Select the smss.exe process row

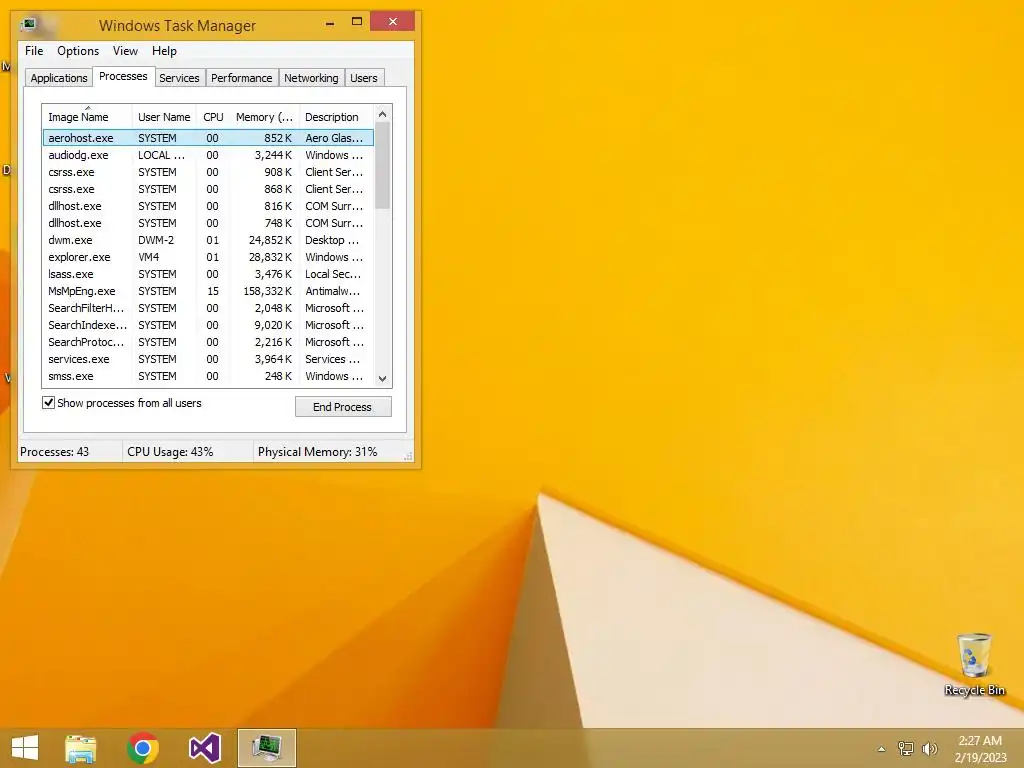(208, 376)
